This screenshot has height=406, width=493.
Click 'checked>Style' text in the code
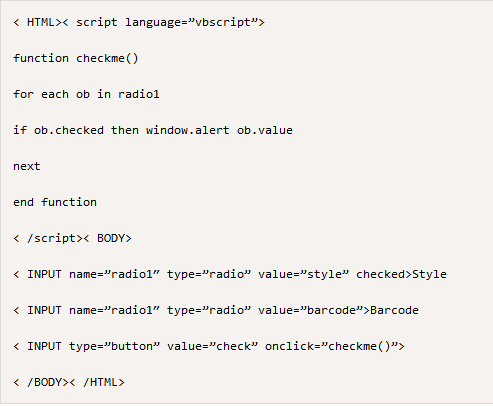401,274
